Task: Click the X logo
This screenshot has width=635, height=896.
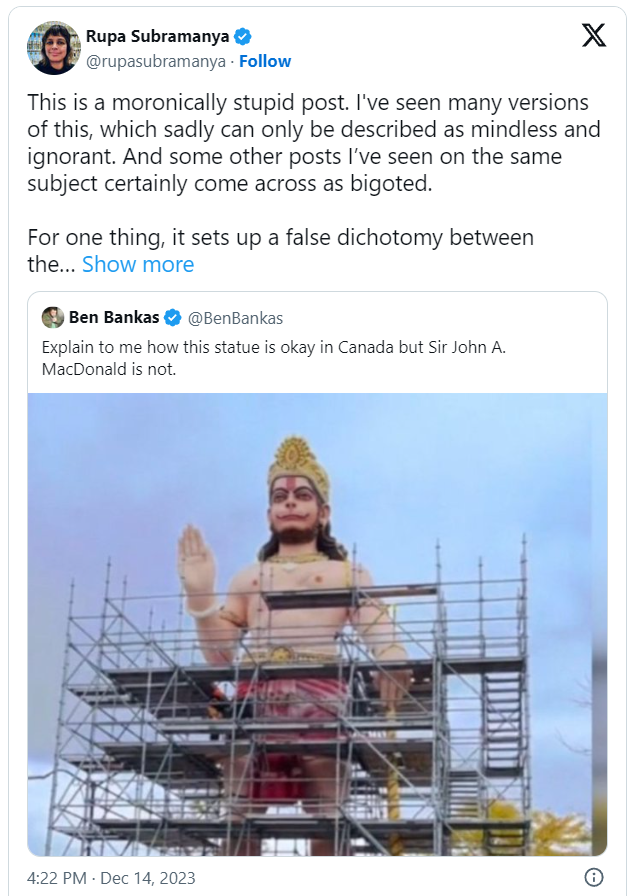Action: tap(593, 36)
